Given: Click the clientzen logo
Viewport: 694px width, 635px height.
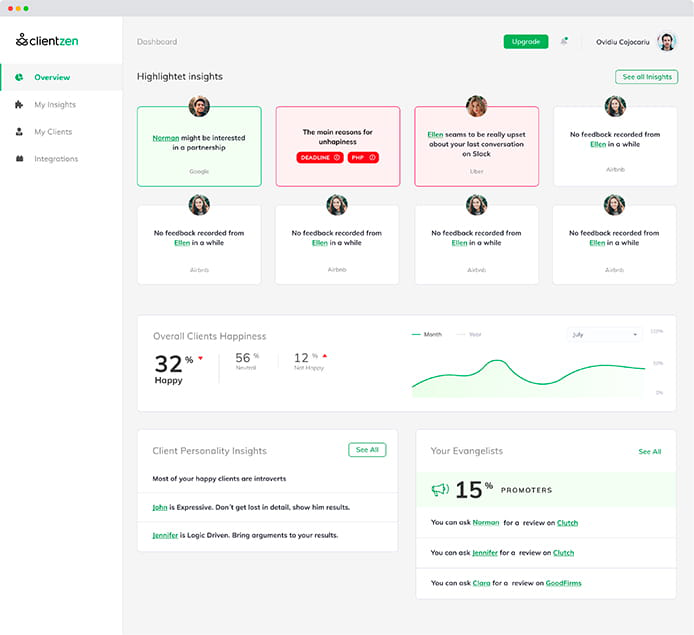Looking at the screenshot, I should pos(47,41).
